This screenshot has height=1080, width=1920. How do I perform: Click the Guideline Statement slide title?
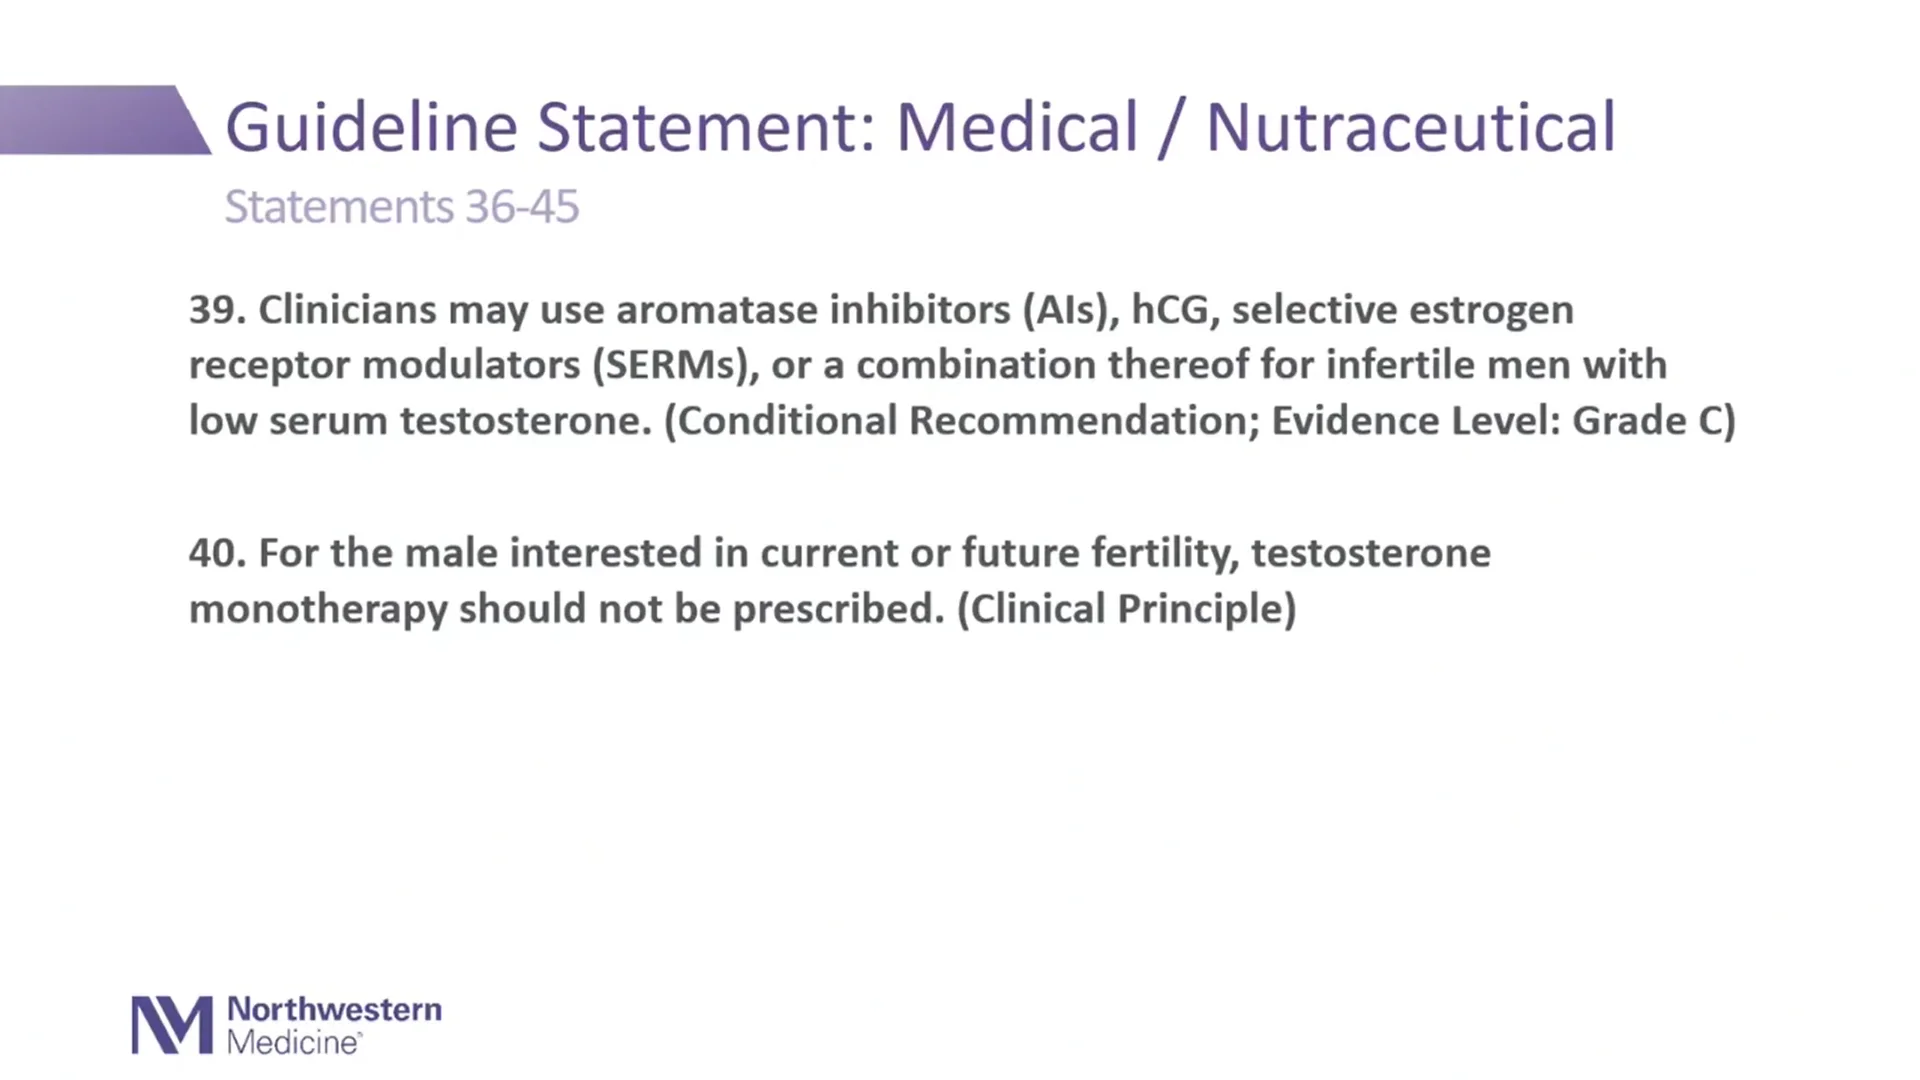tap(920, 127)
